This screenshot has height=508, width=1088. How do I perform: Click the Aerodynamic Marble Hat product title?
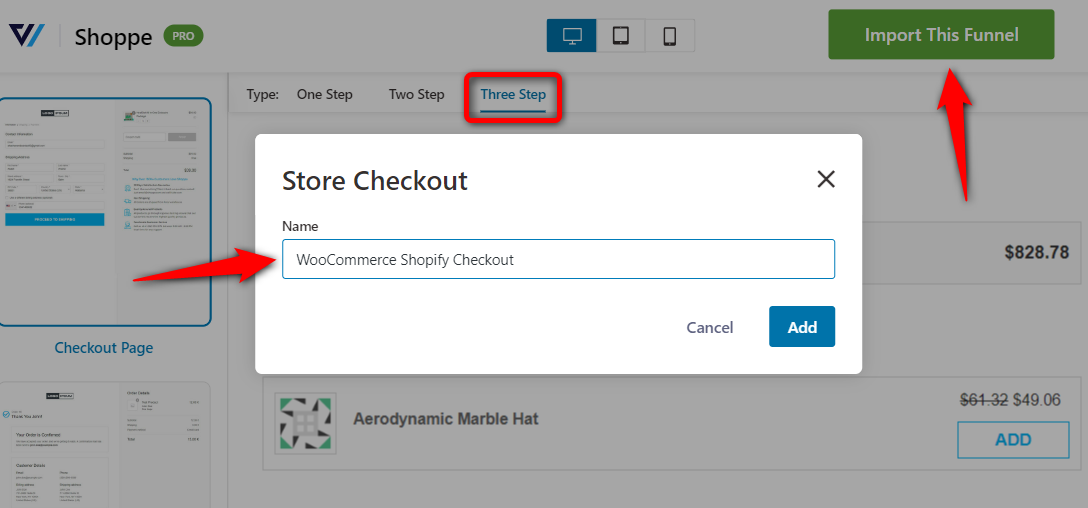[445, 419]
